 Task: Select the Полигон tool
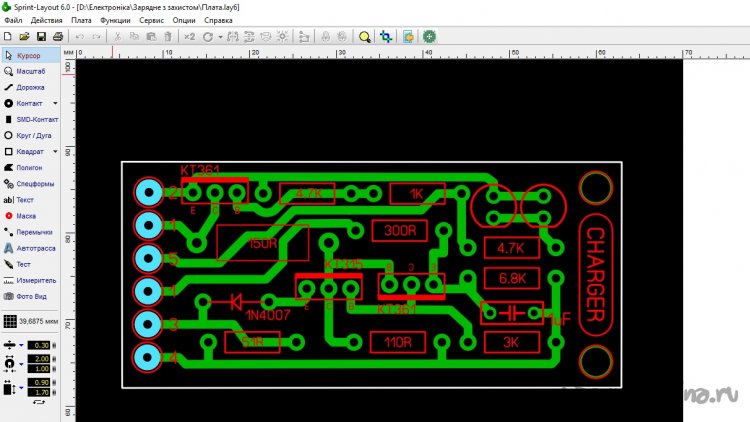click(x=28, y=167)
